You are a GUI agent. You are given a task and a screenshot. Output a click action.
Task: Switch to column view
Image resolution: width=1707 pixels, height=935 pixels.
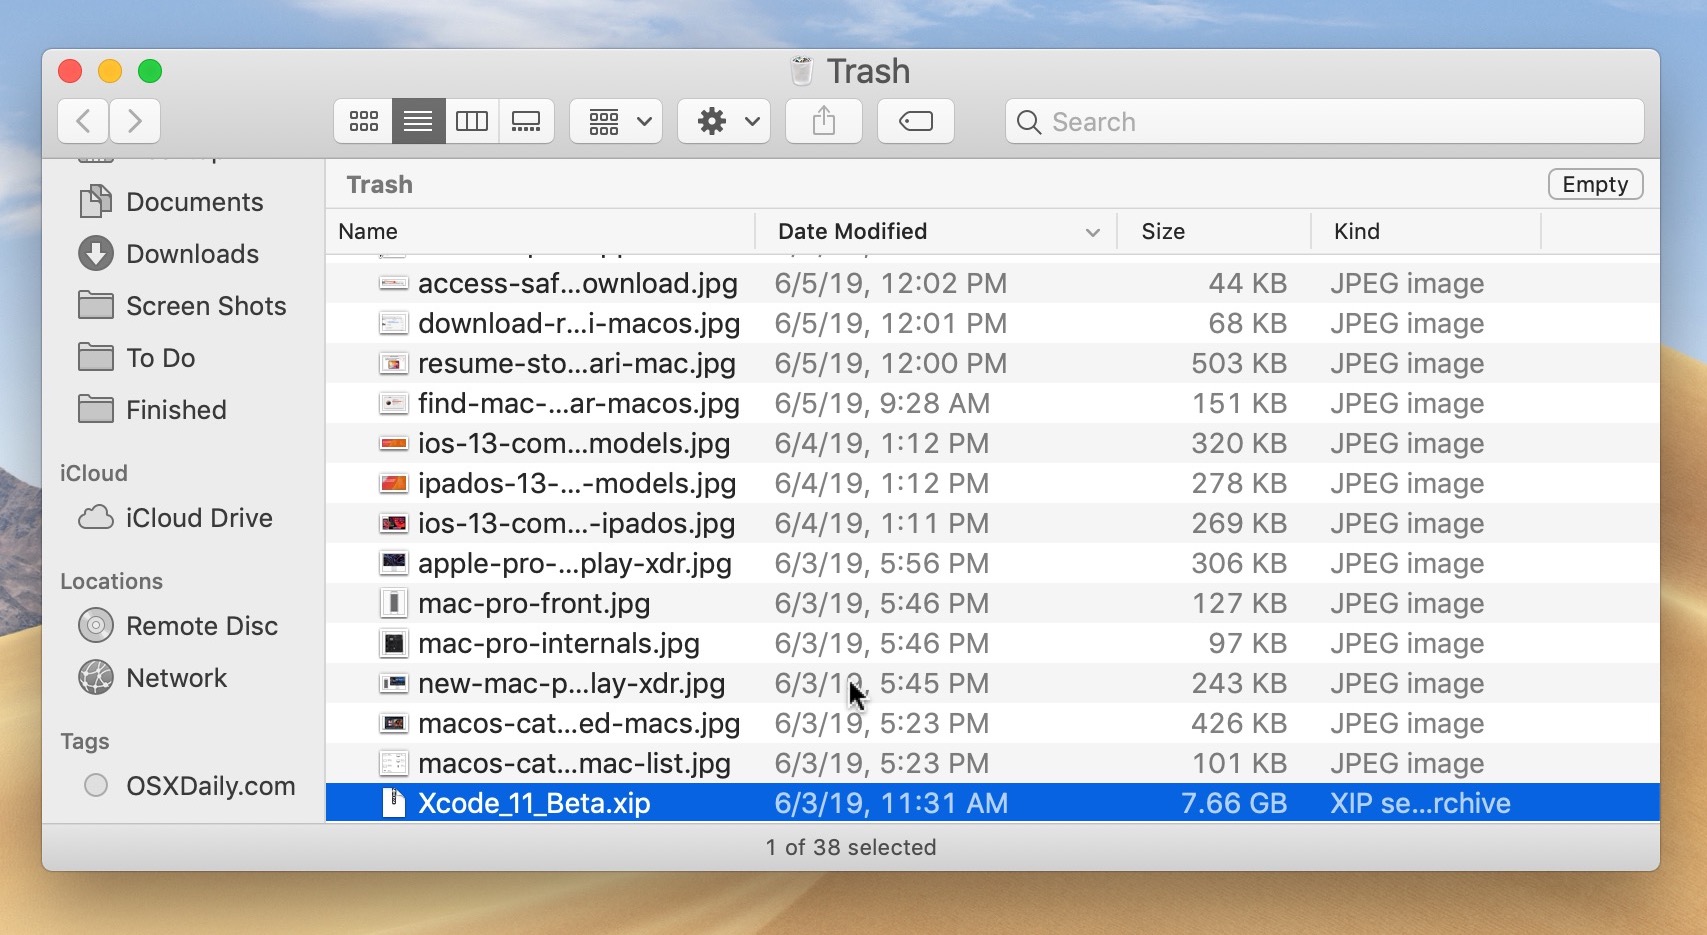pyautogui.click(x=472, y=122)
